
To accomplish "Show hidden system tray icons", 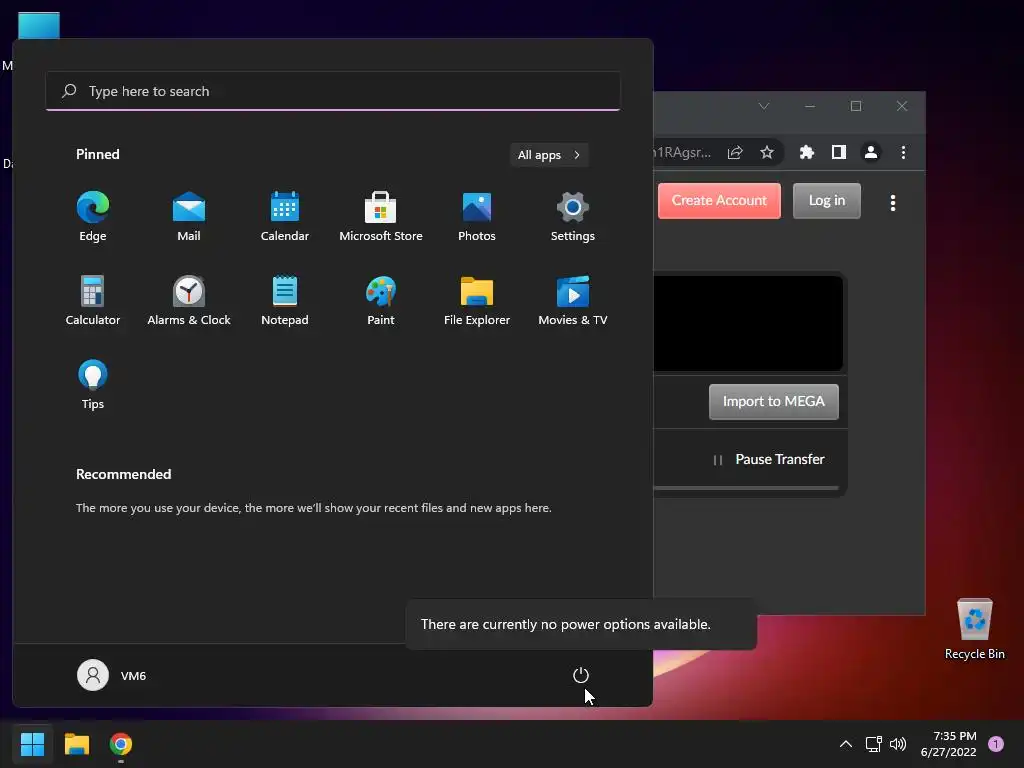I will [x=846, y=744].
